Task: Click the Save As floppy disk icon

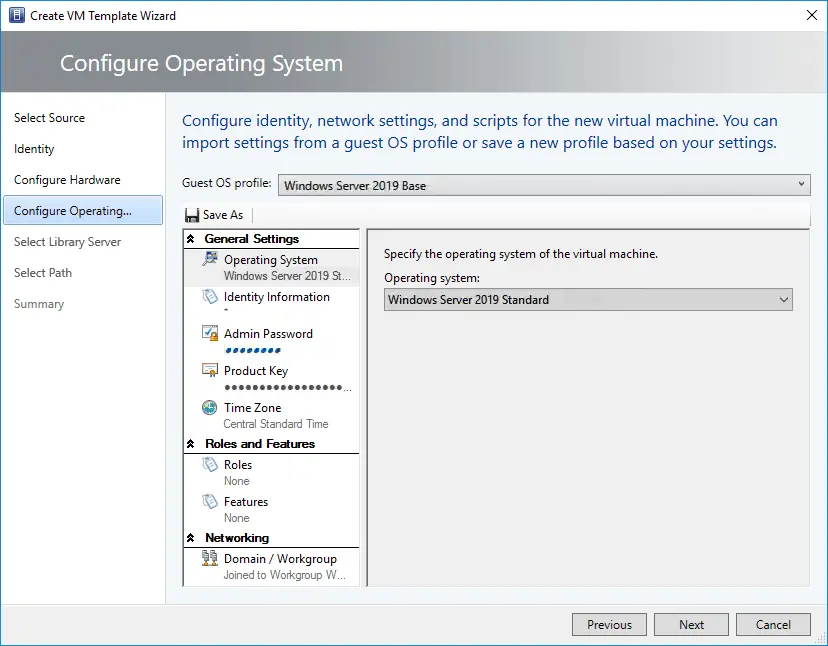Action: (192, 215)
